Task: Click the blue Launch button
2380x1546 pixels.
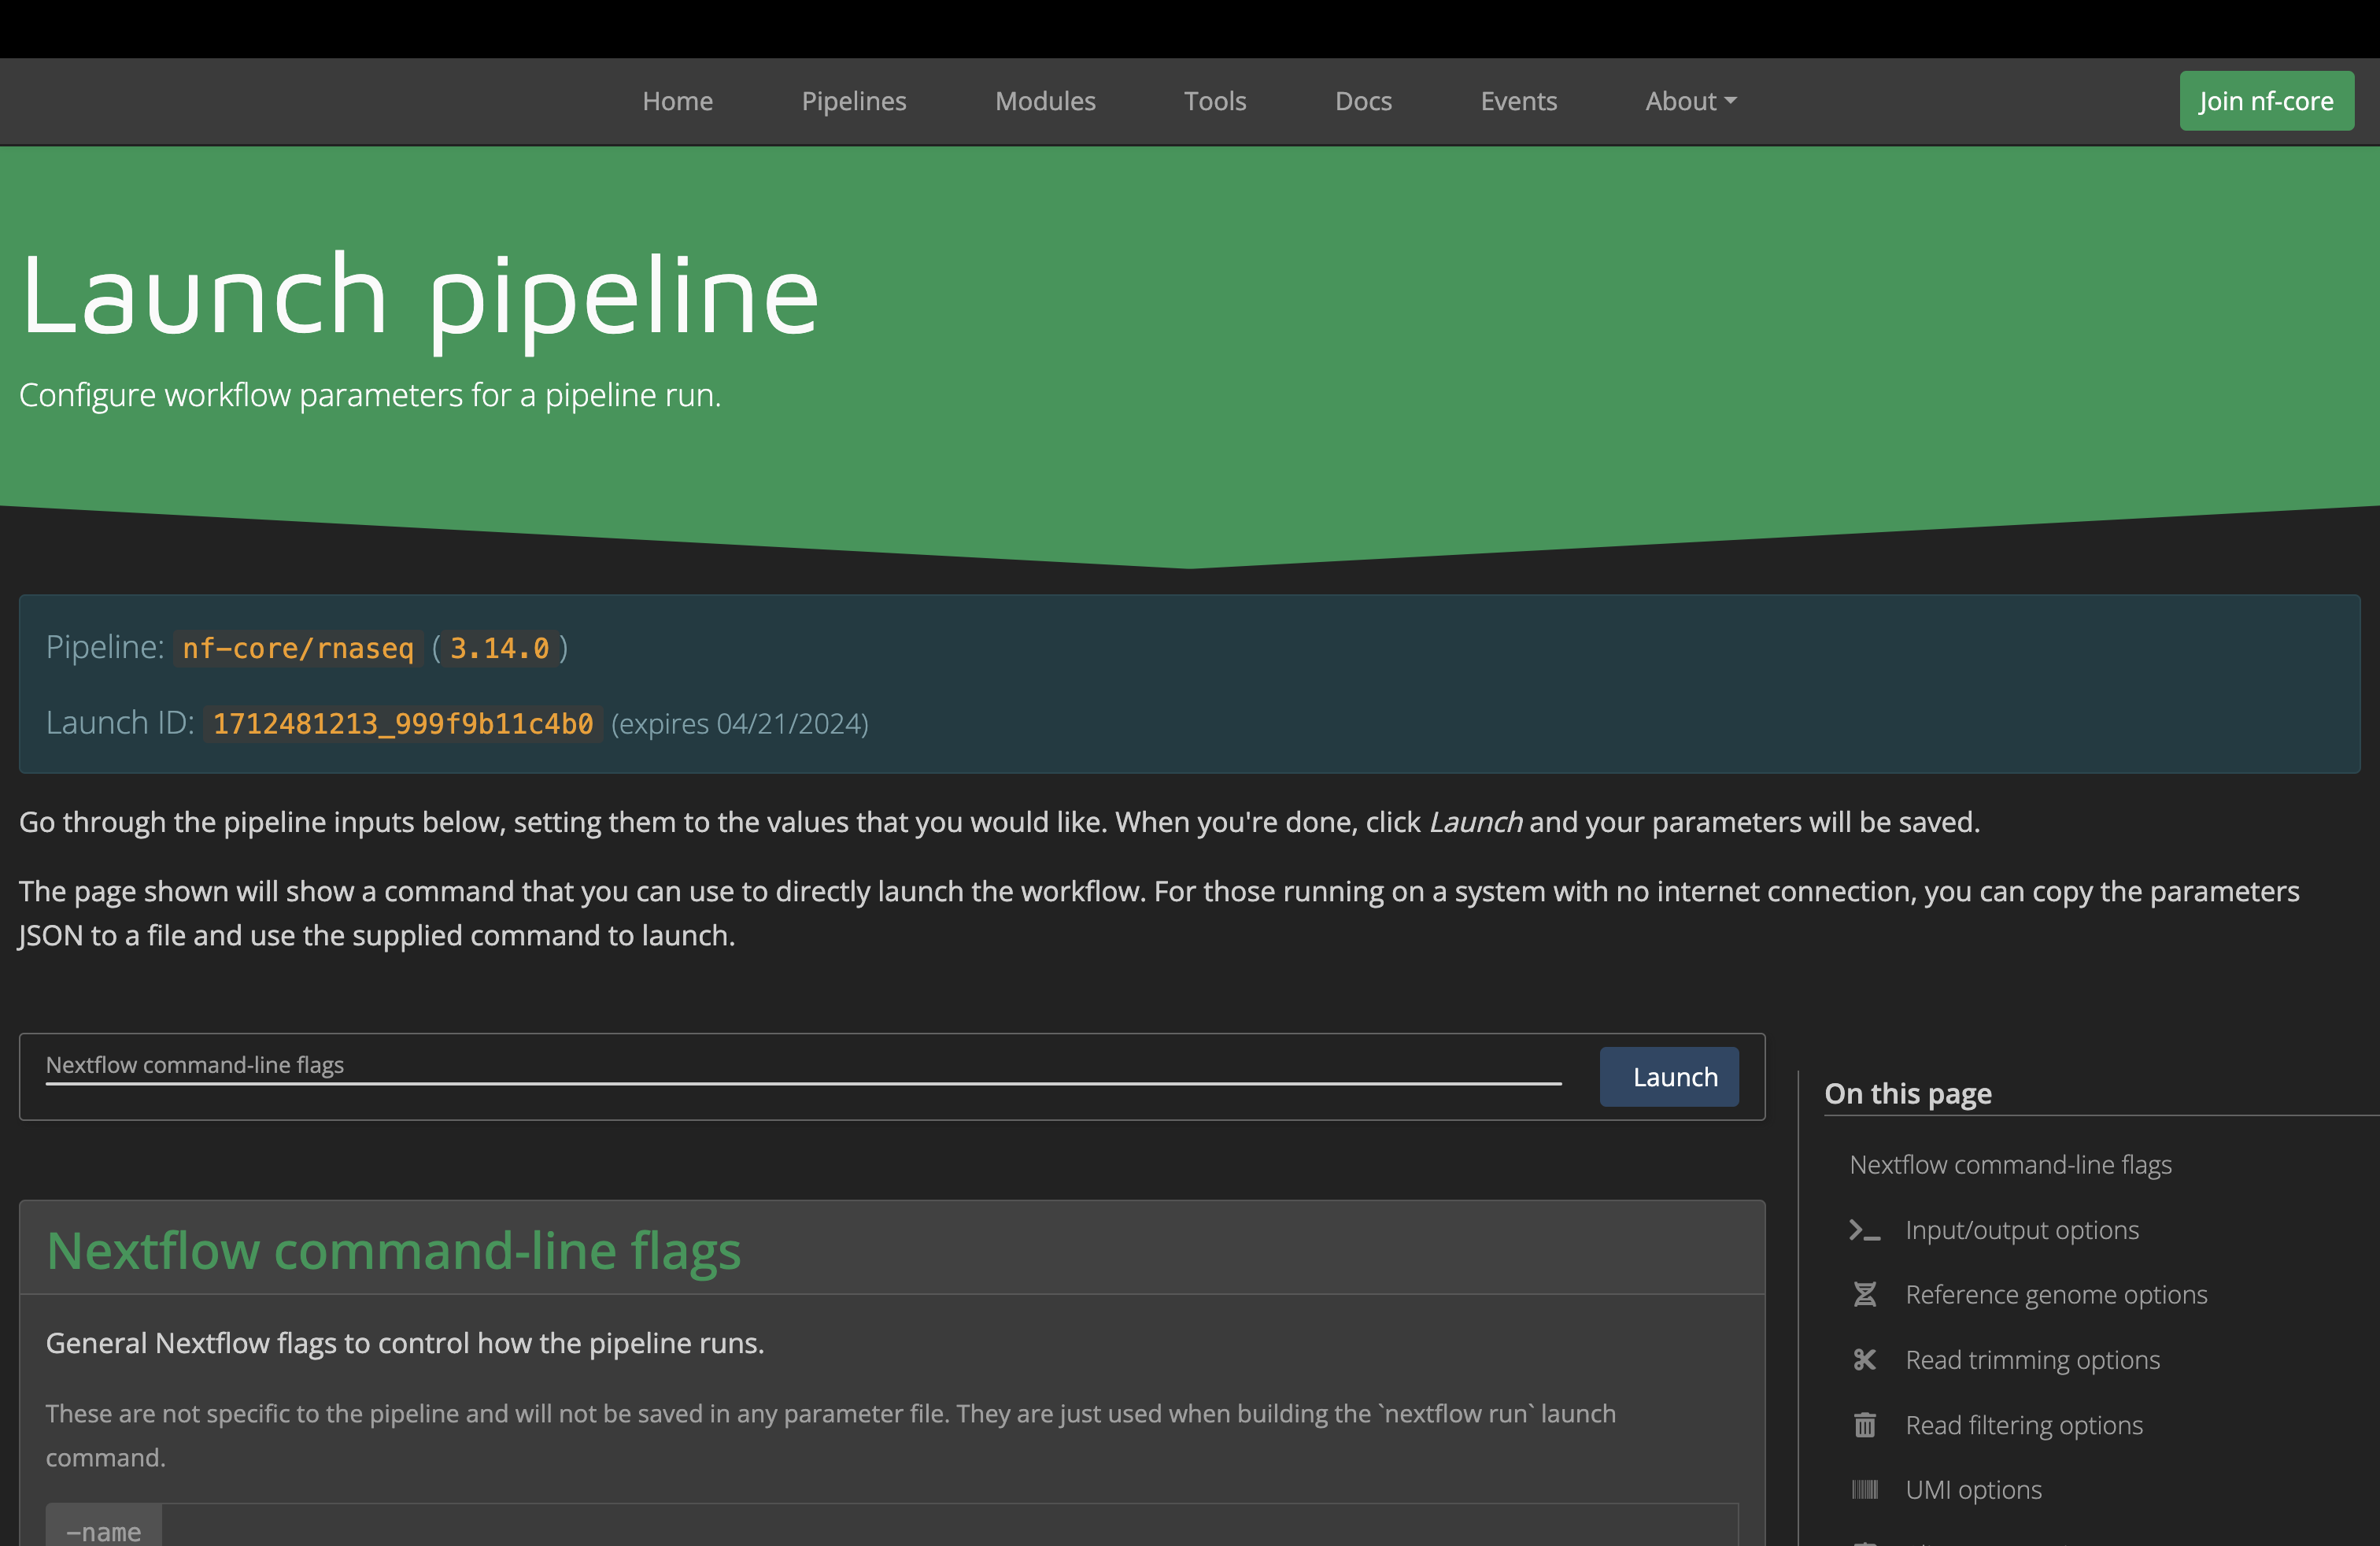Action: 1668,1077
